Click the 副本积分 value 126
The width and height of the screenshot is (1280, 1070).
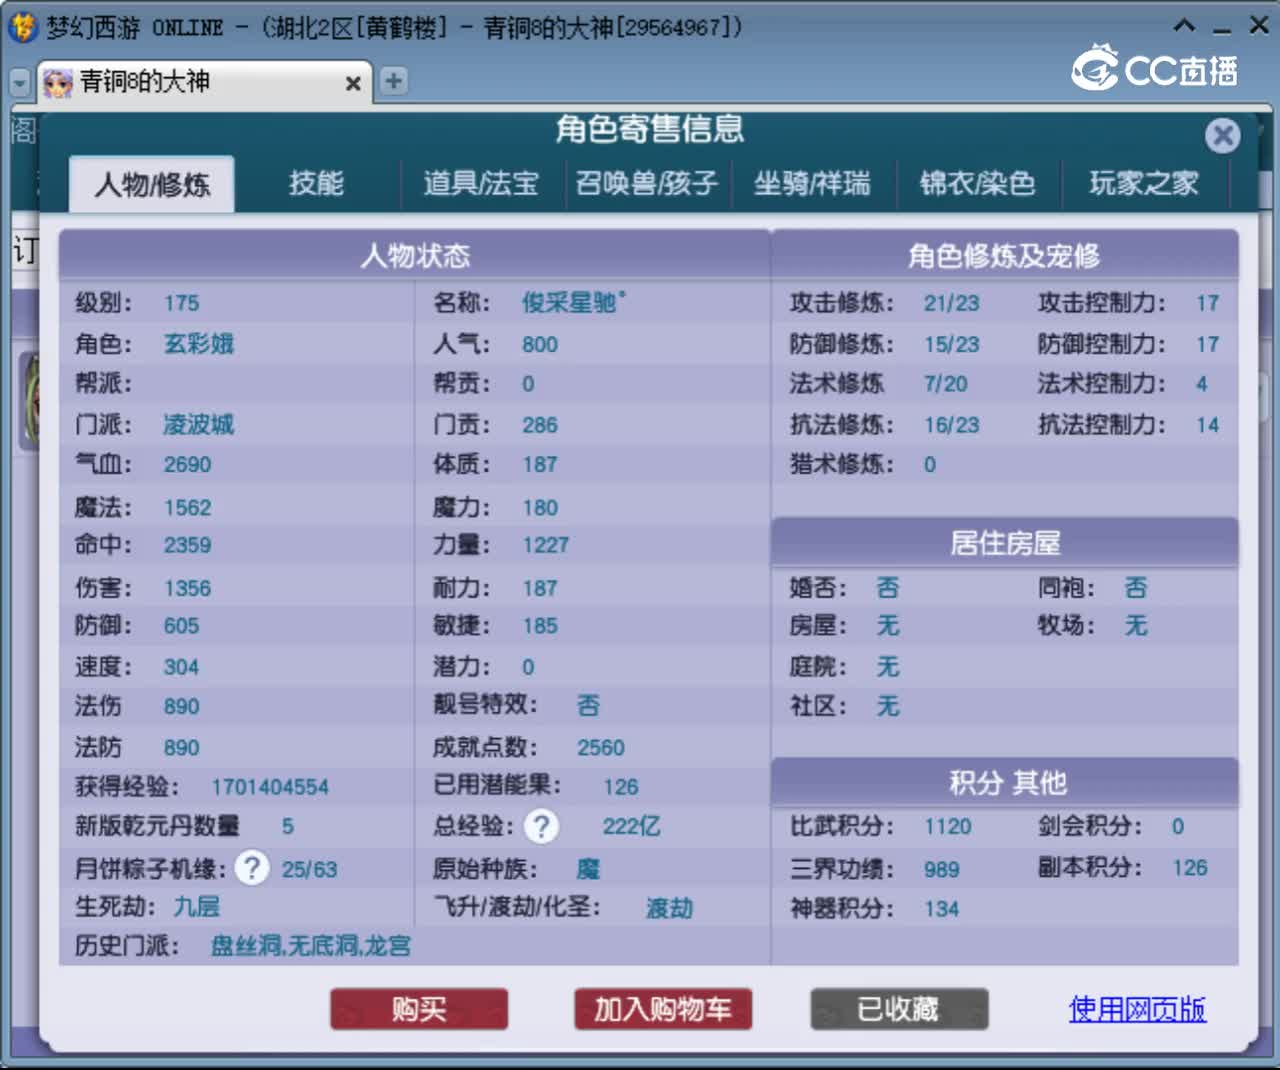1190,868
